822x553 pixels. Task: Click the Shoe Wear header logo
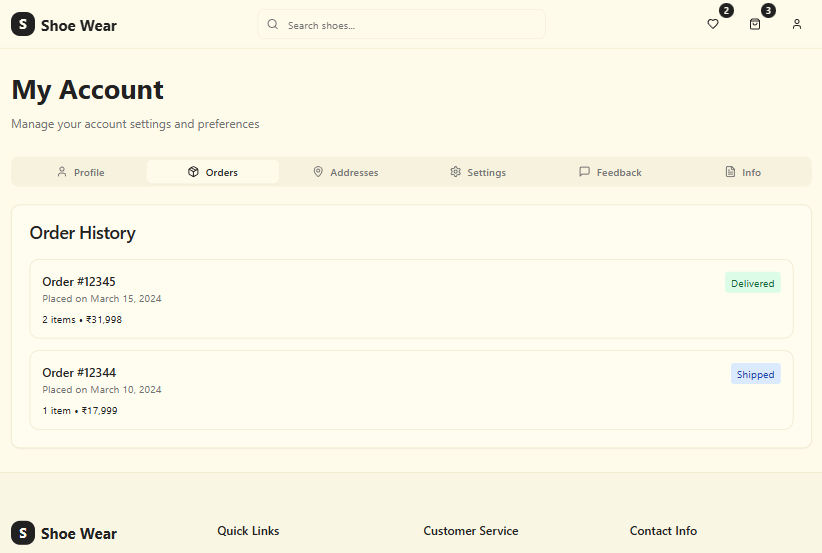tap(64, 25)
